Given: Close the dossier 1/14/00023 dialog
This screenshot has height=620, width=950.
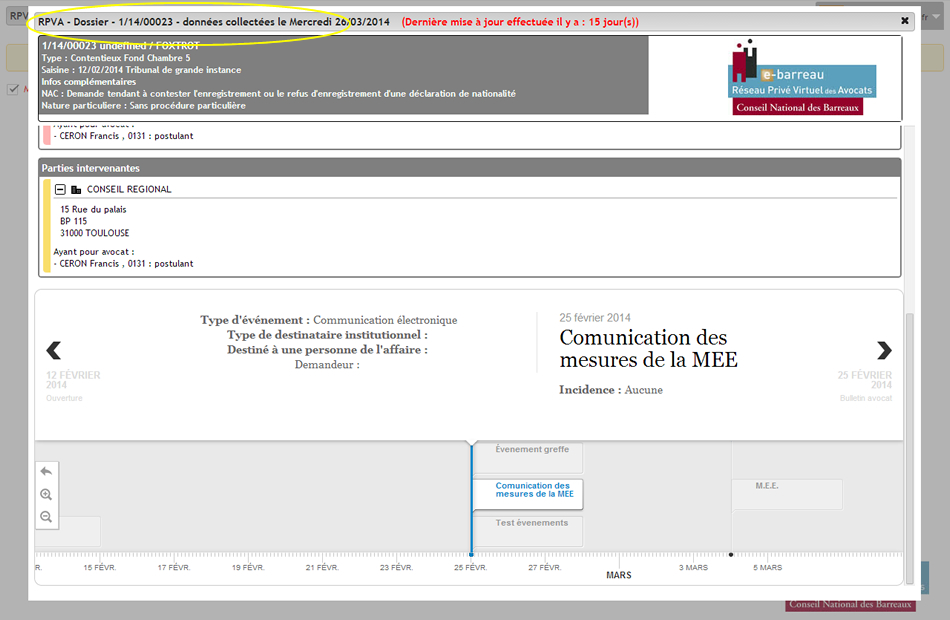Looking at the screenshot, I should [x=904, y=20].
